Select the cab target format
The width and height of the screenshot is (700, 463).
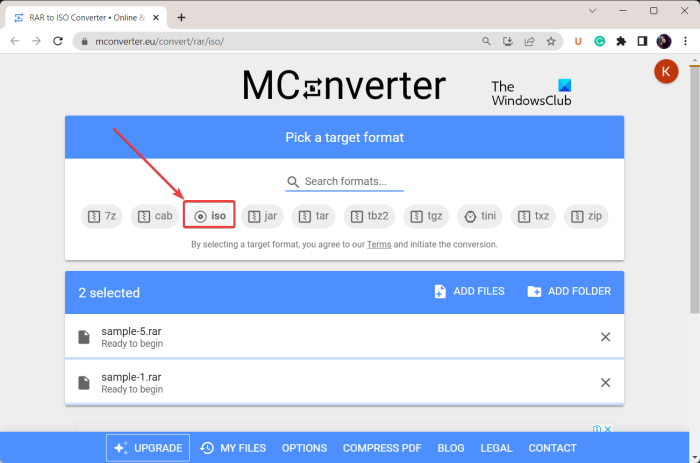coord(155,216)
